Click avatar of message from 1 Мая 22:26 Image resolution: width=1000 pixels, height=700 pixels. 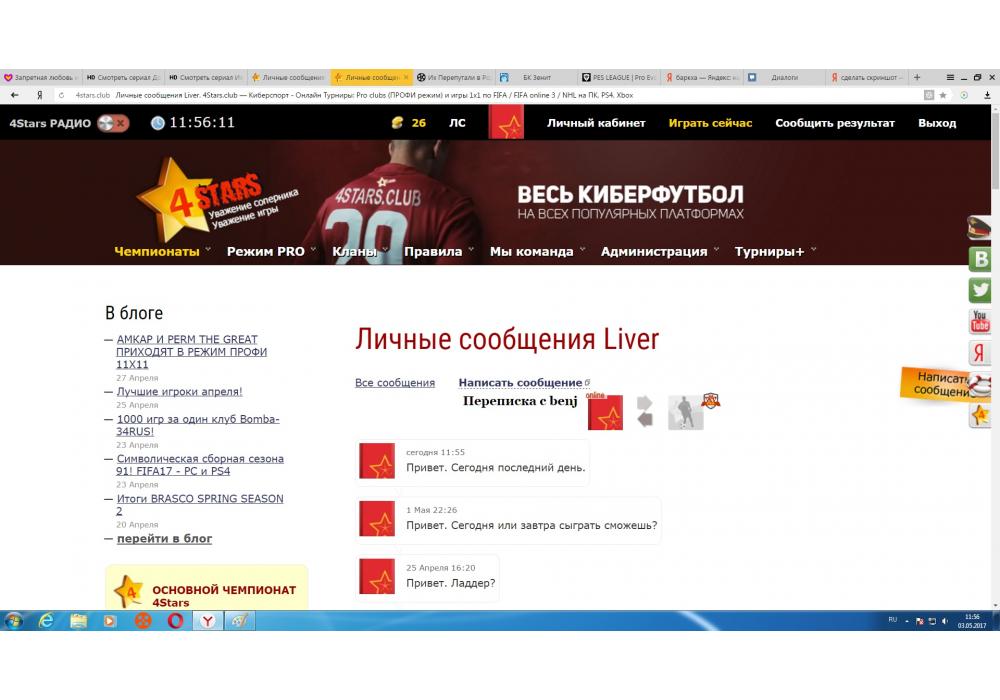click(x=377, y=519)
